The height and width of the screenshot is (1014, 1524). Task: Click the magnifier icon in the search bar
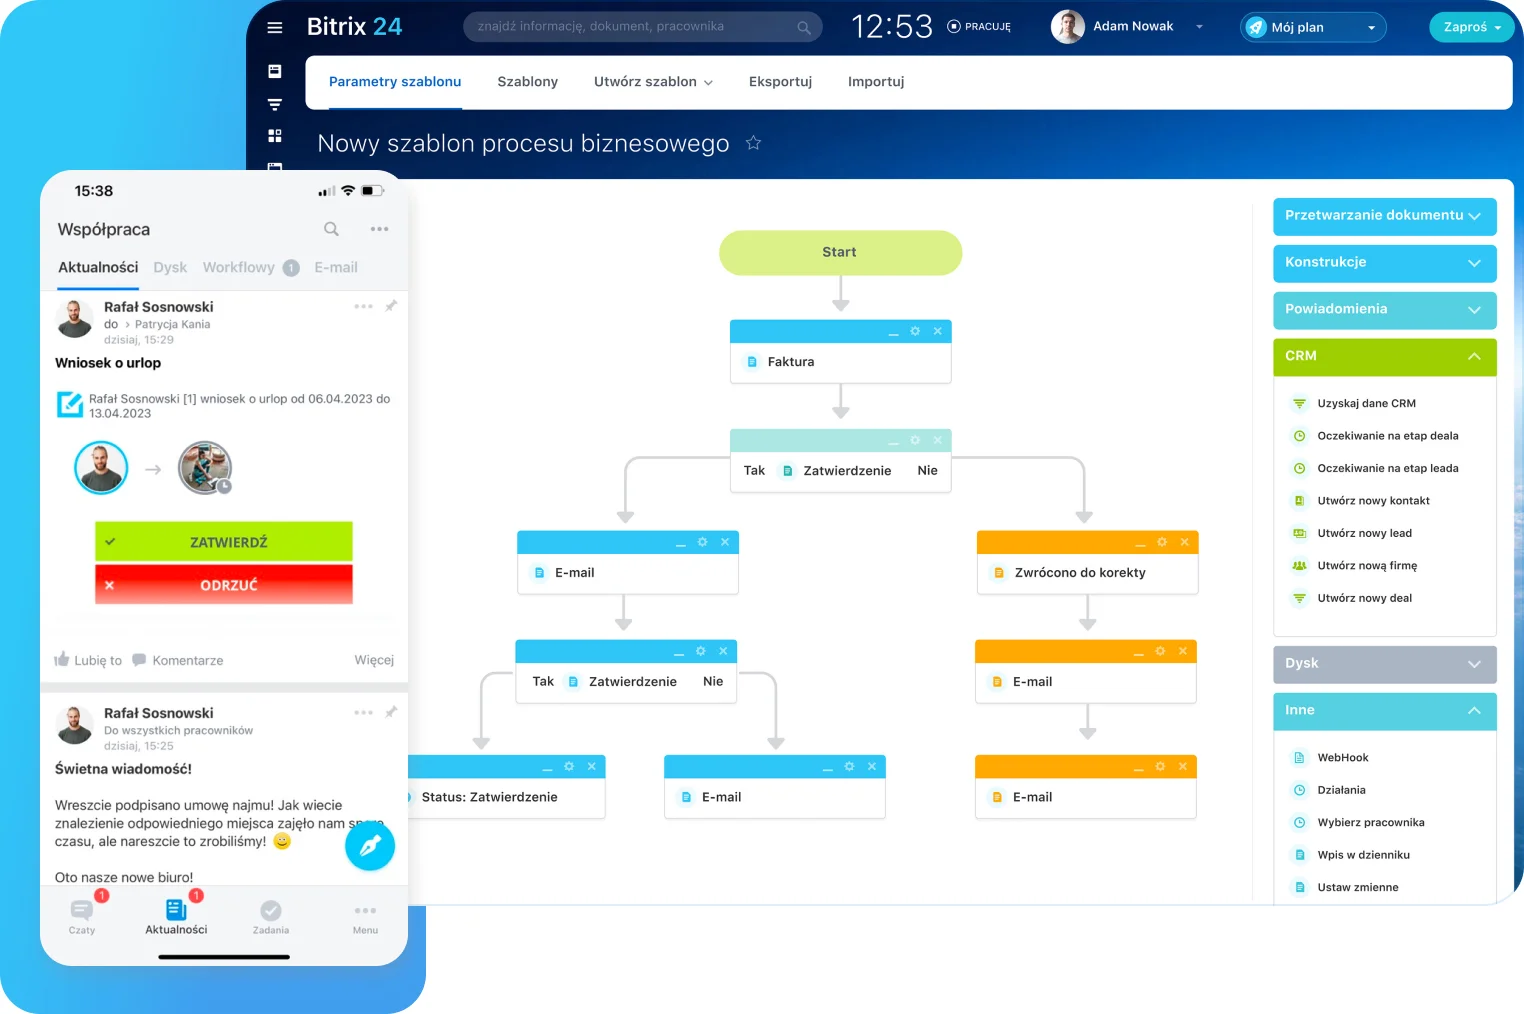(804, 27)
